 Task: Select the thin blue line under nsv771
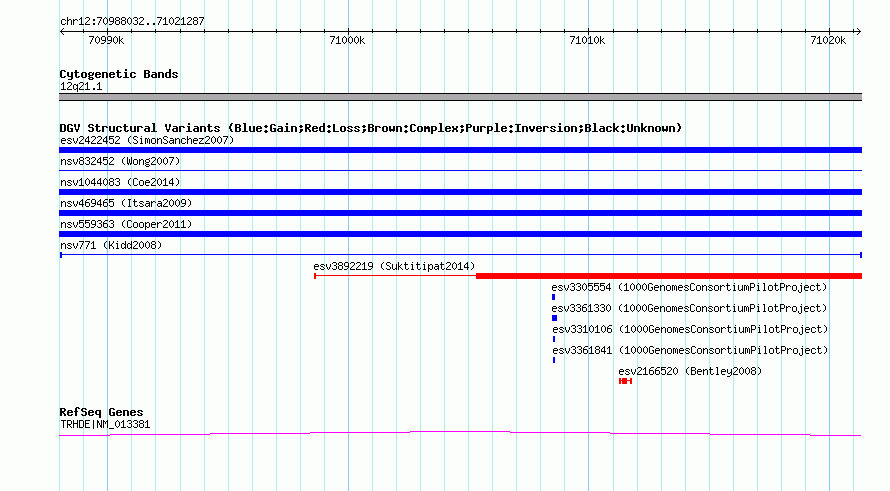pyautogui.click(x=460, y=255)
